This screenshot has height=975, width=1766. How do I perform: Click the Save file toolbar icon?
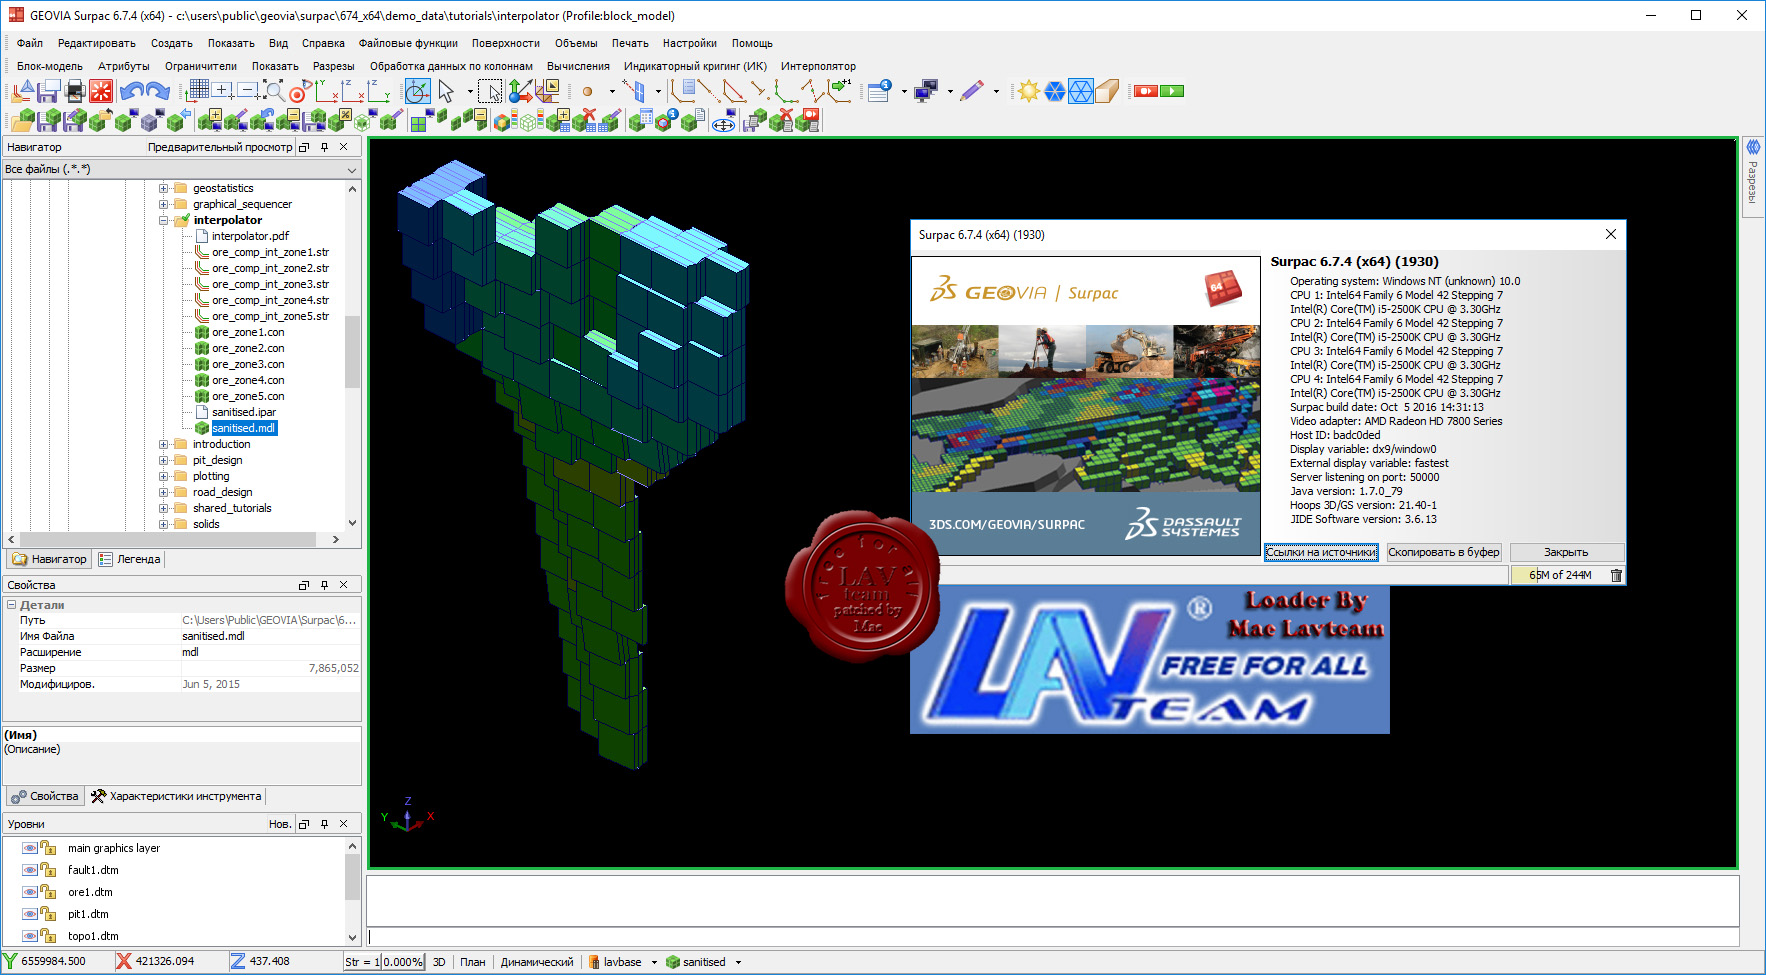[x=48, y=92]
